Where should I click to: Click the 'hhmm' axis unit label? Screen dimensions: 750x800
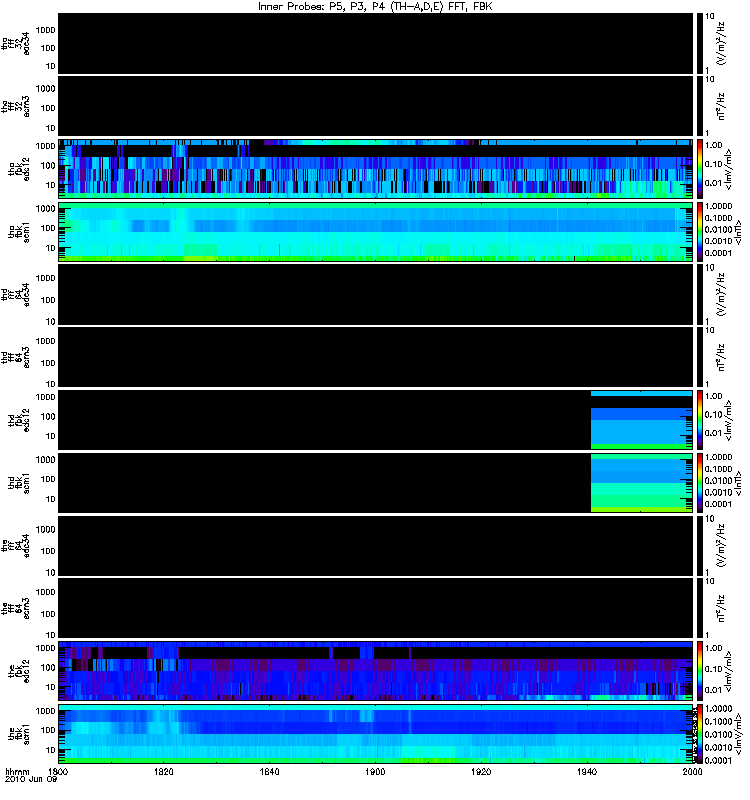pos(17,771)
